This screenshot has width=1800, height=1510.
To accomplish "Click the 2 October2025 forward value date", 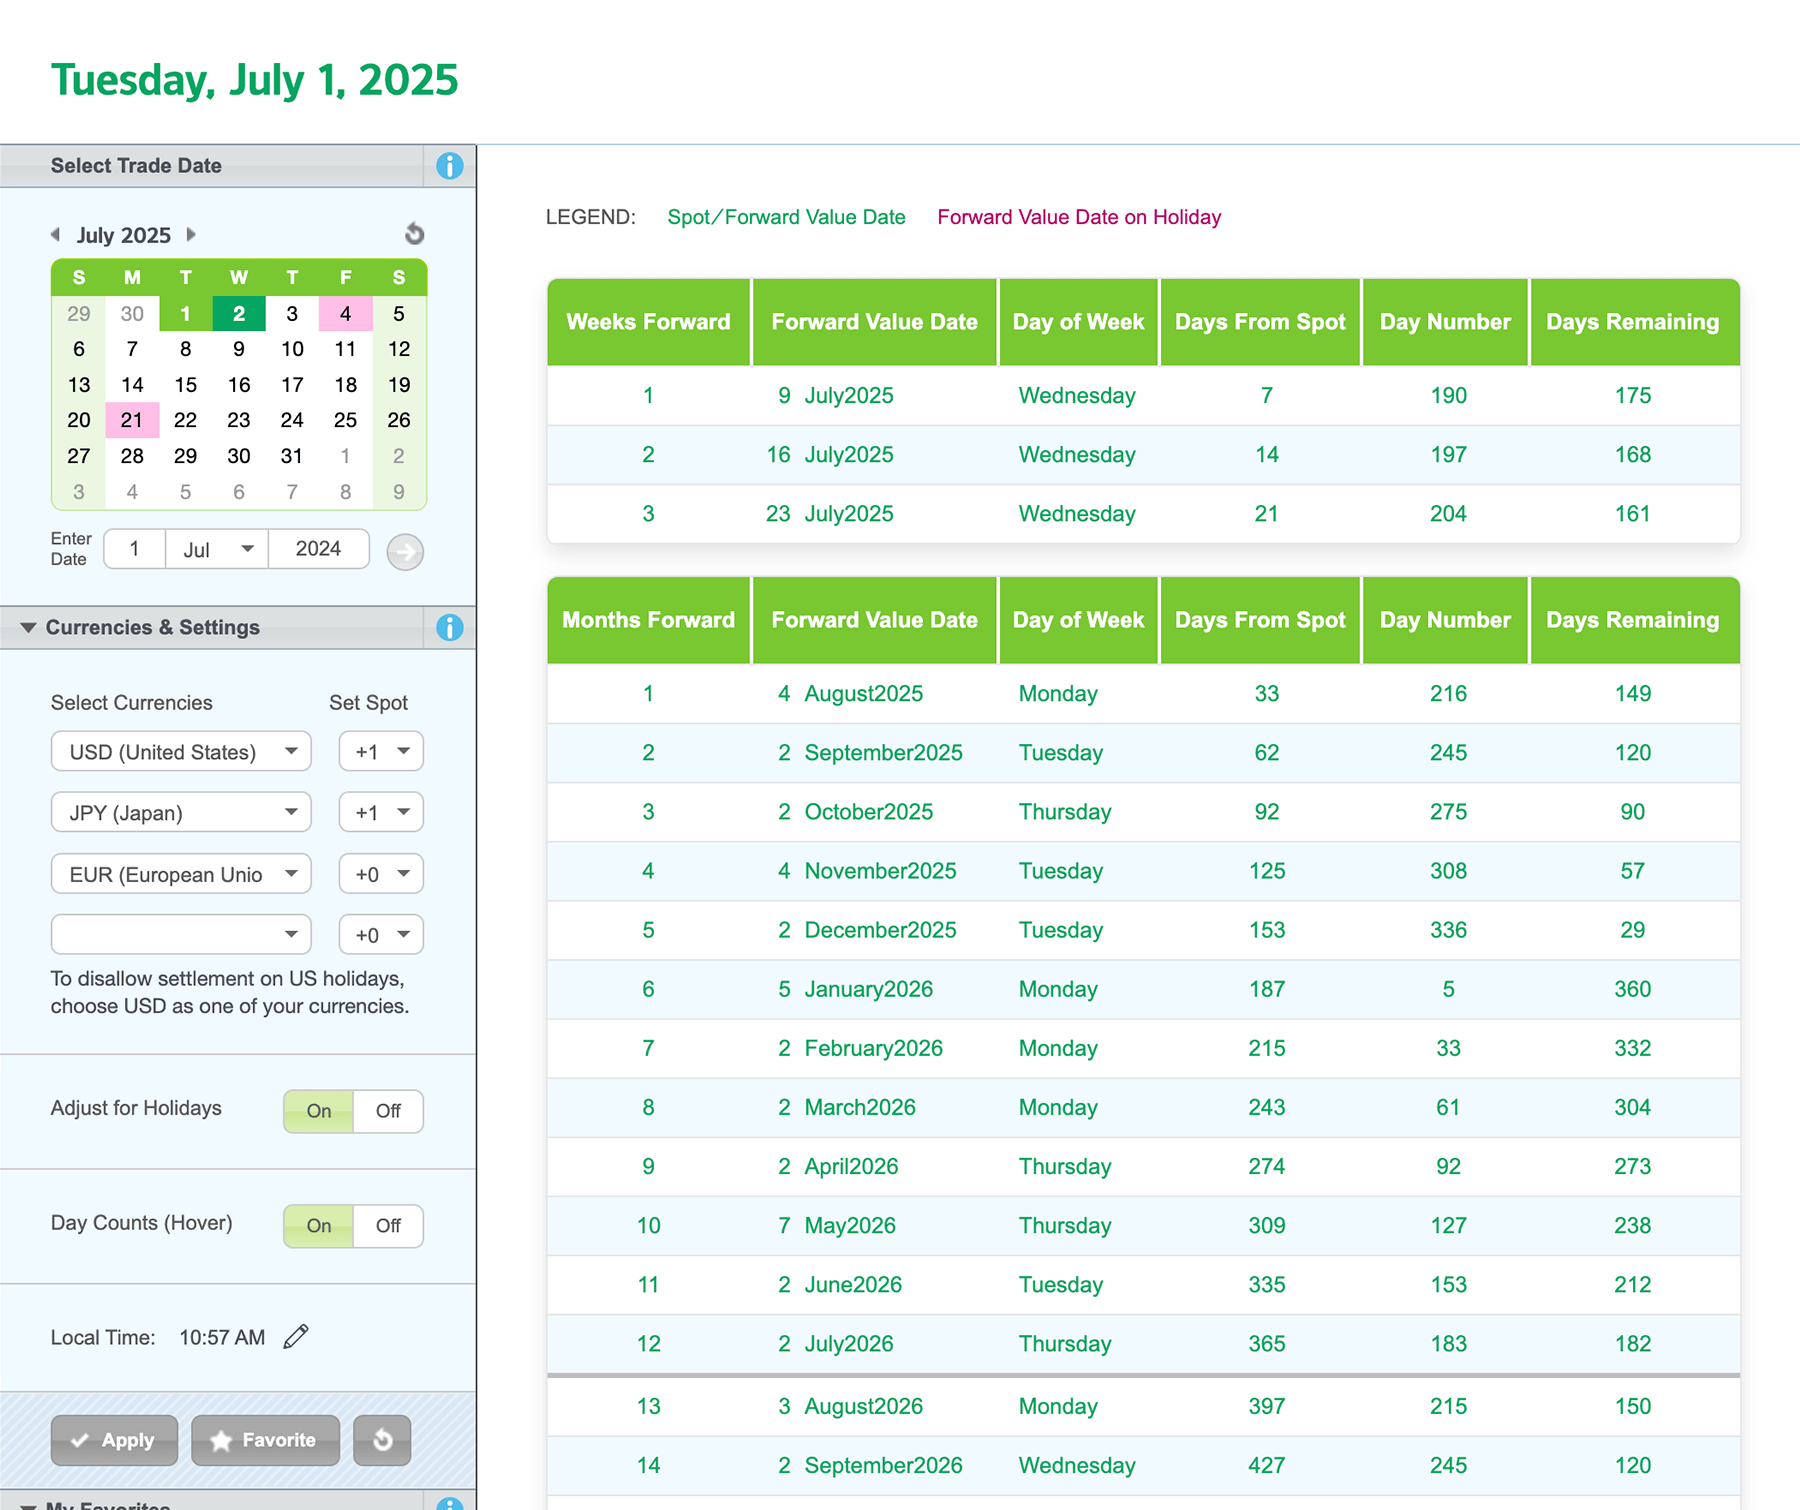I will tap(855, 812).
